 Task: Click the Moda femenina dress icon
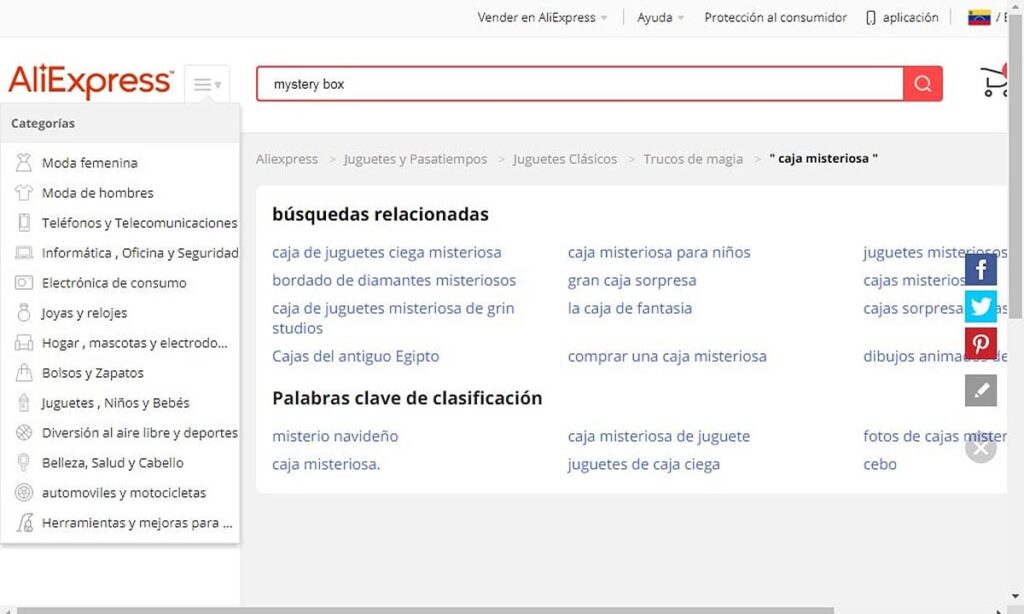tap(24, 163)
